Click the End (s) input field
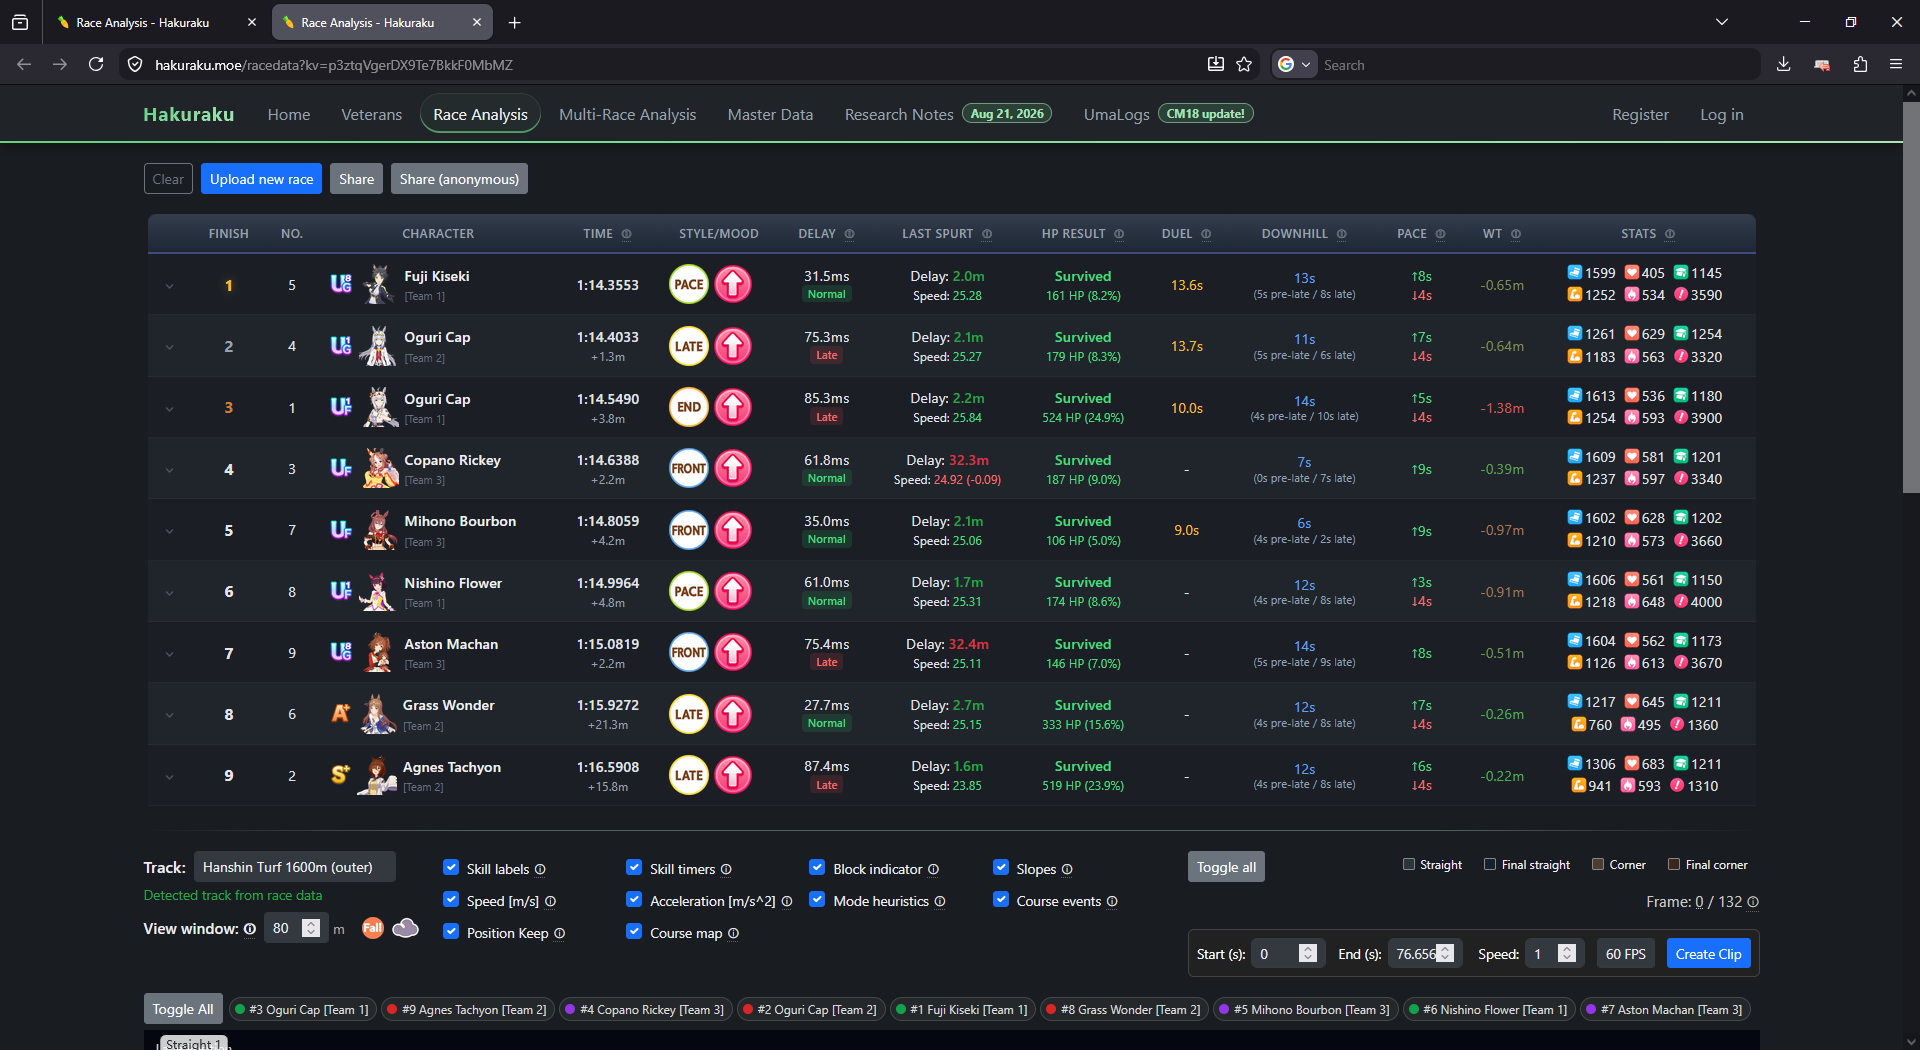Viewport: 1920px width, 1050px height. click(1425, 954)
